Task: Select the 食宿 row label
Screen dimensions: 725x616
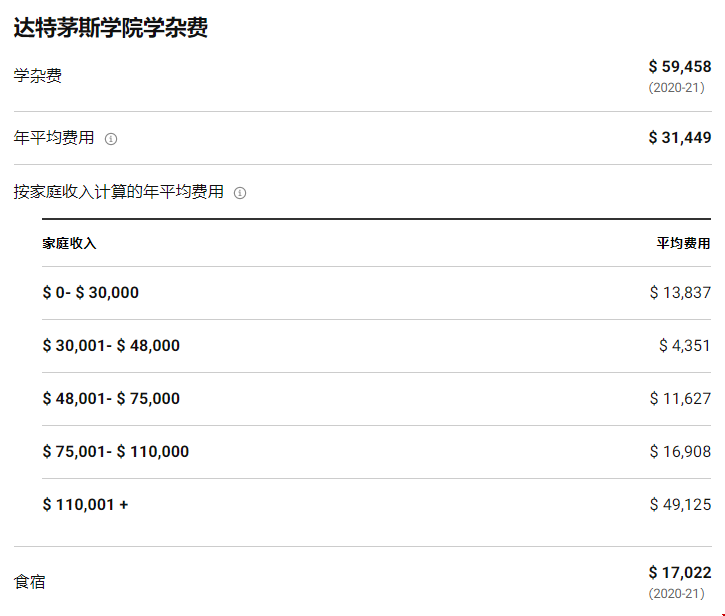Action: (30, 582)
